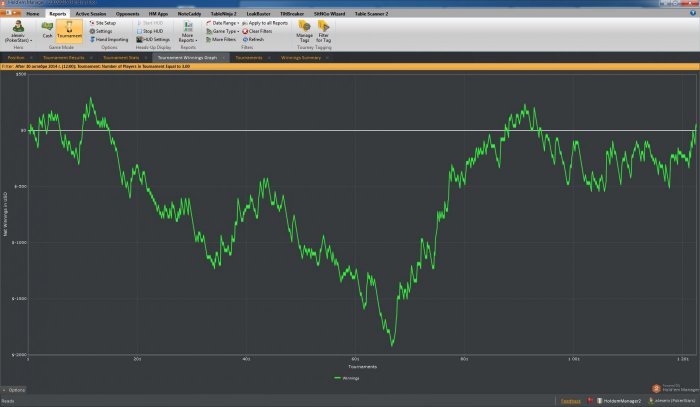Toggle the Winnings series in chart legend

click(344, 378)
